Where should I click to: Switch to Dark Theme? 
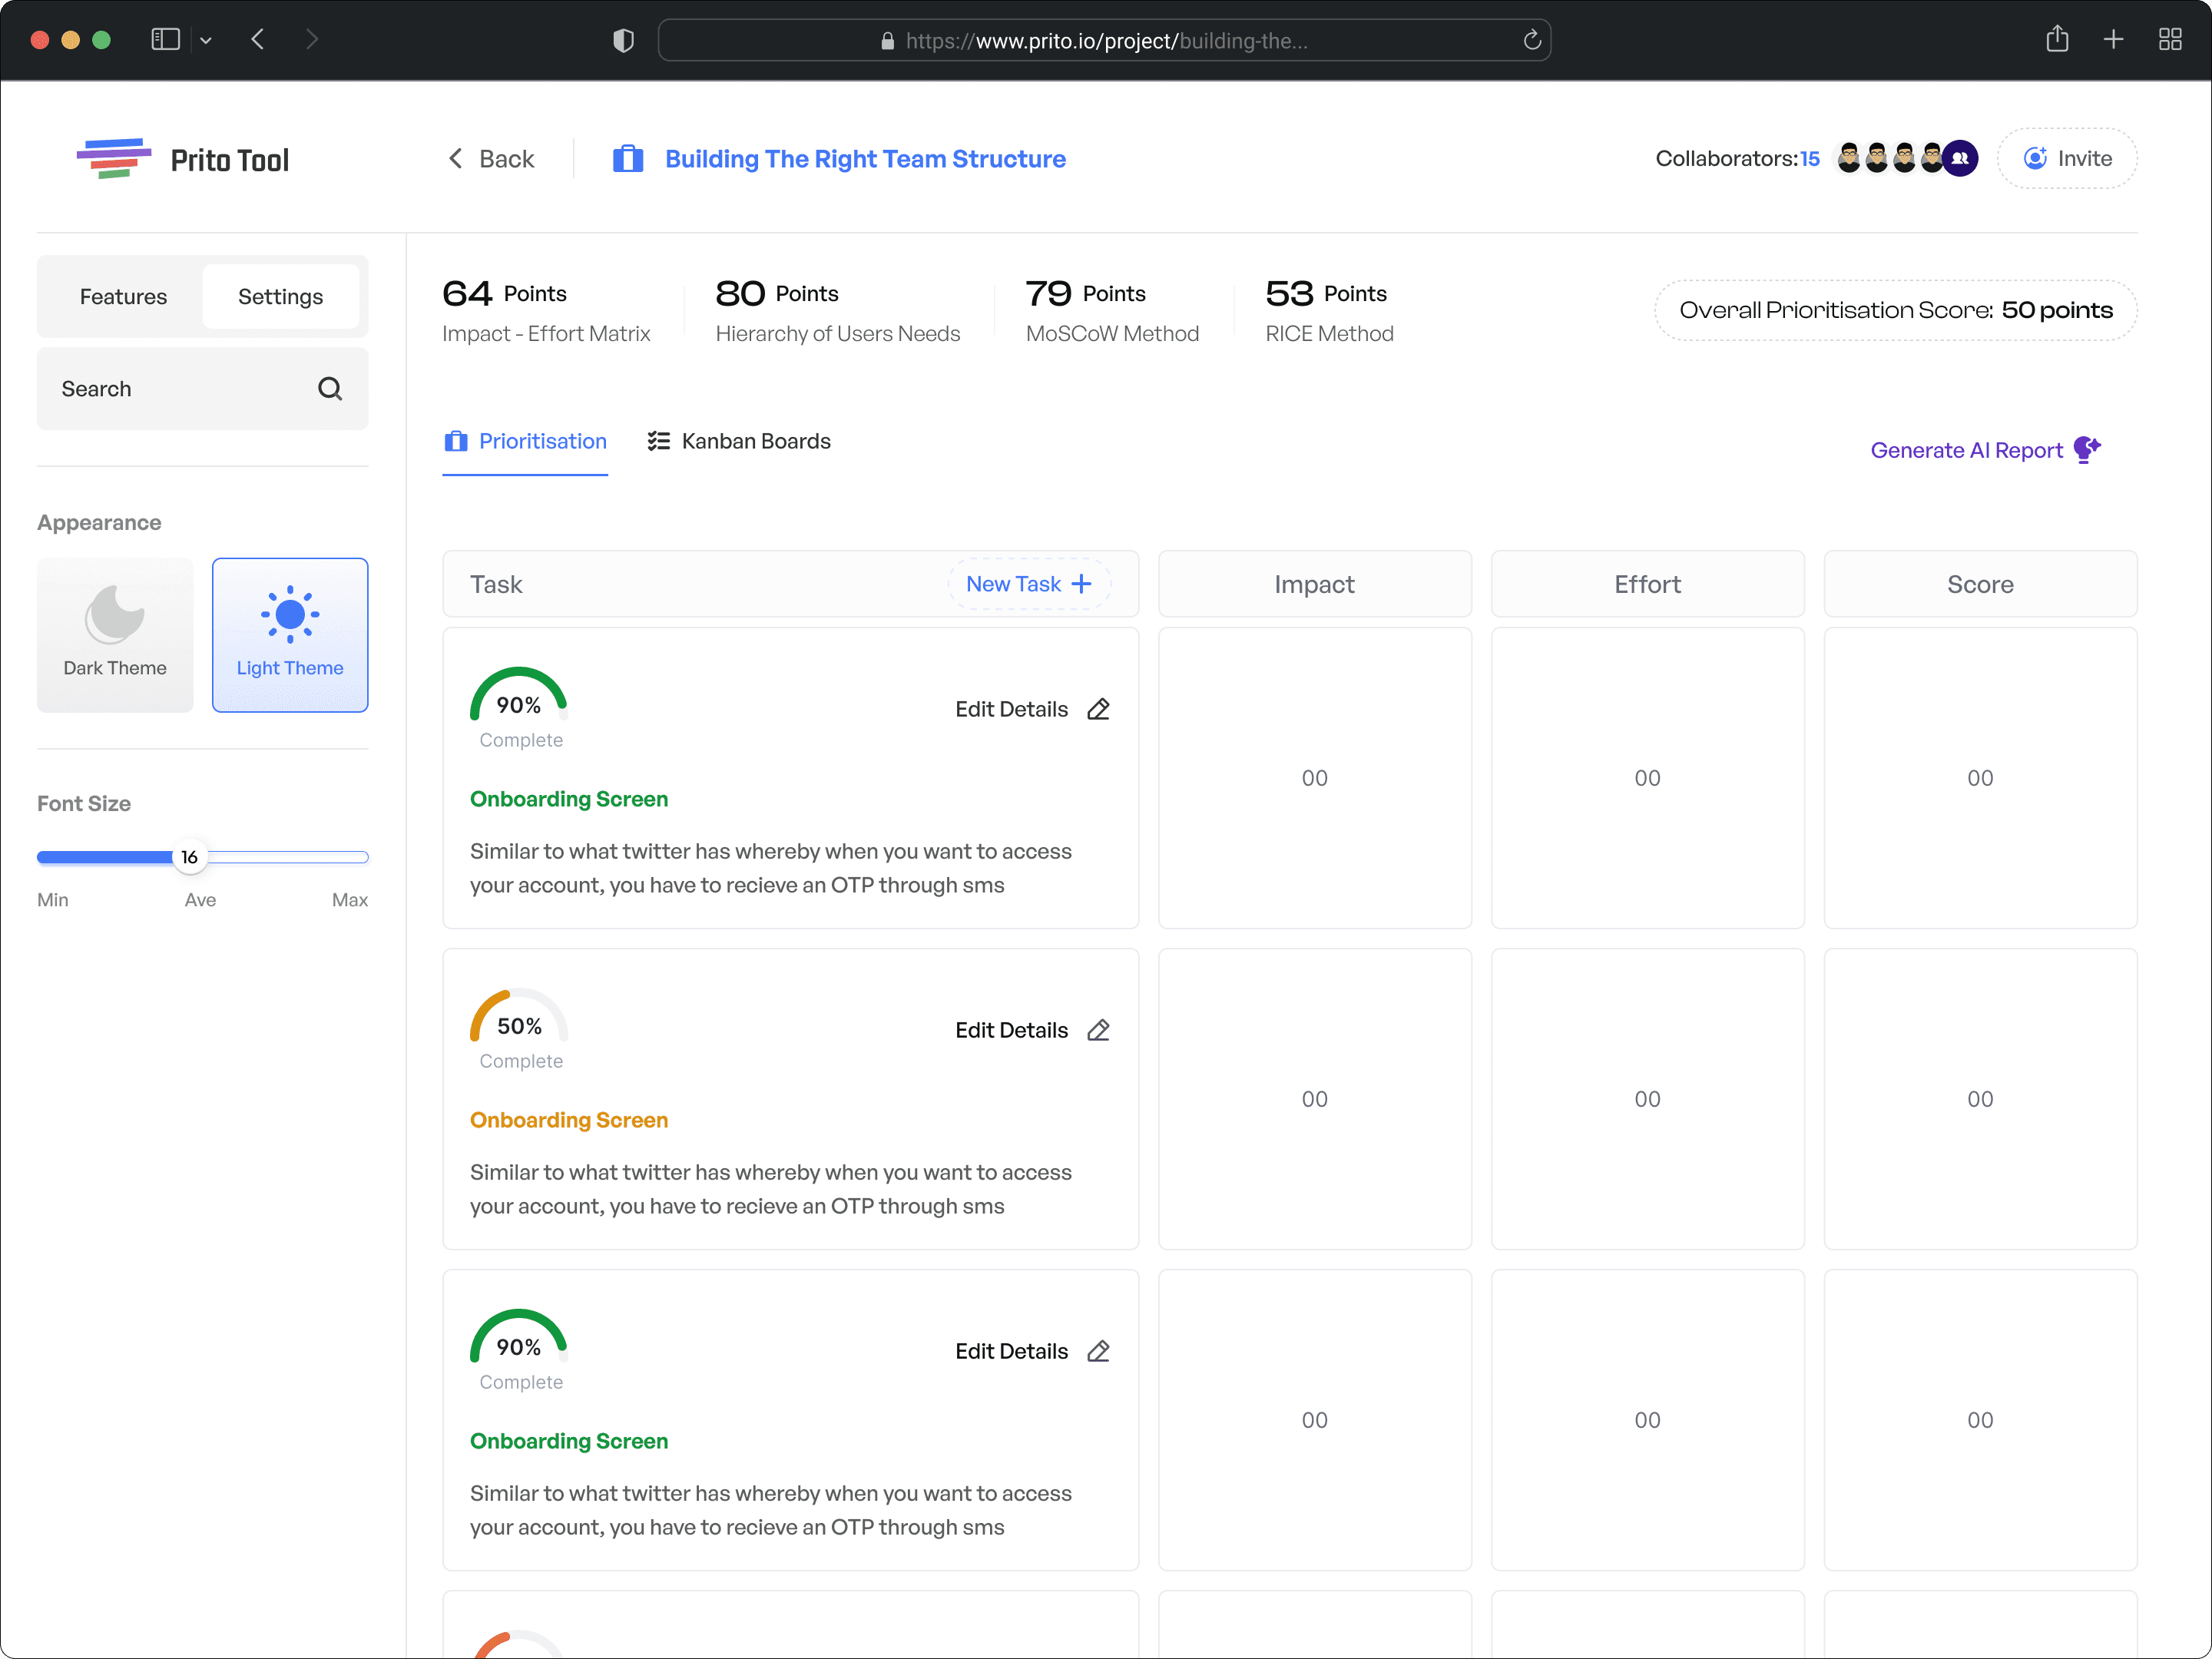115,635
